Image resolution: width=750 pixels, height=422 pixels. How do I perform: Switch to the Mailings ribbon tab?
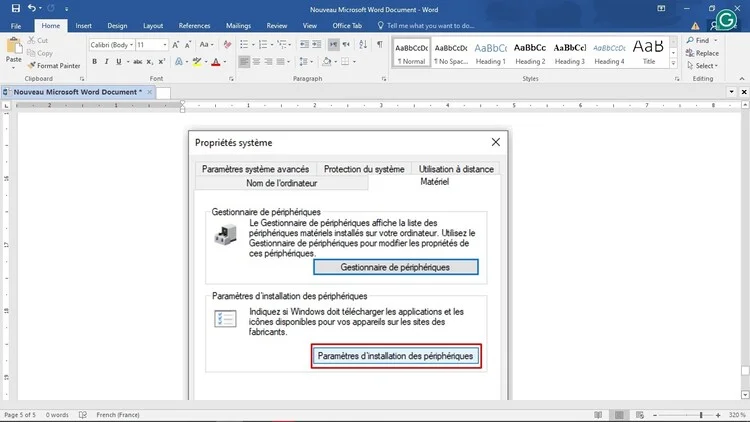coord(241,25)
